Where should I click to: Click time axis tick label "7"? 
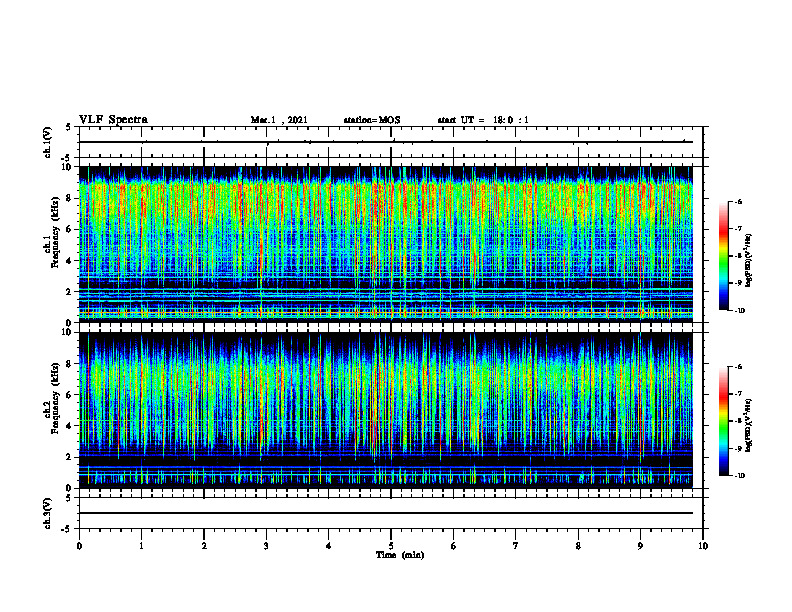[x=516, y=546]
